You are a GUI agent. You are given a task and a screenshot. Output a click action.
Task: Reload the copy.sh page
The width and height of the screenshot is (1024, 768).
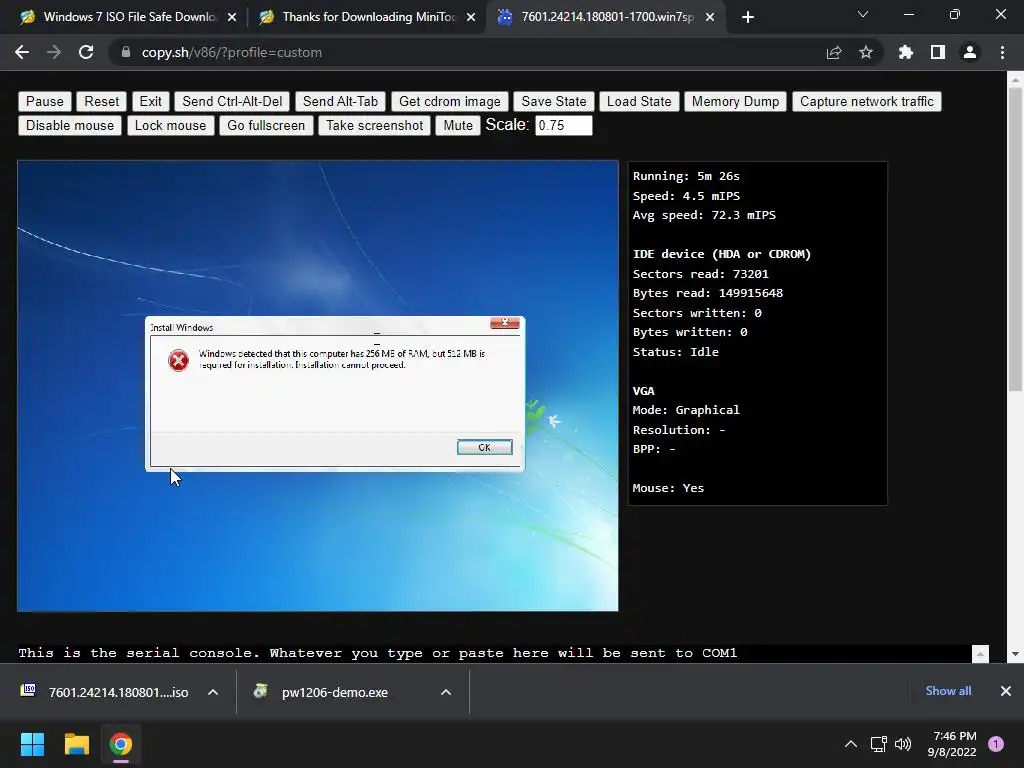pyautogui.click(x=86, y=52)
